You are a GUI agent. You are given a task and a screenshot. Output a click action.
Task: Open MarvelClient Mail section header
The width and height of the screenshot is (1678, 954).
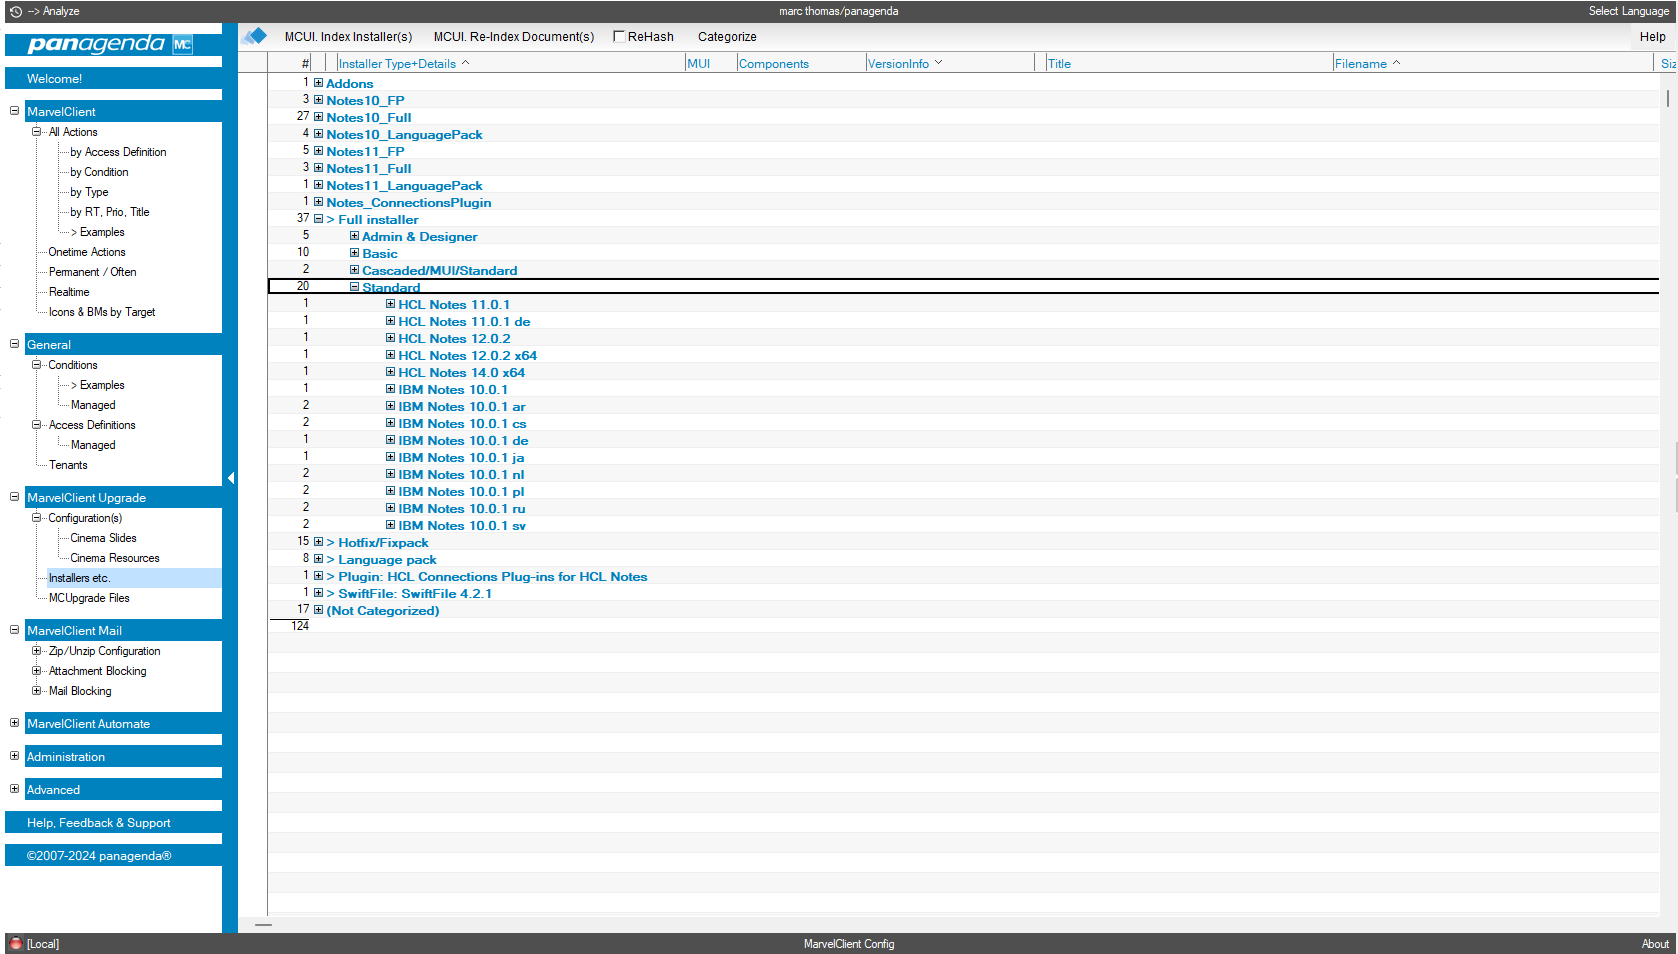123,631
